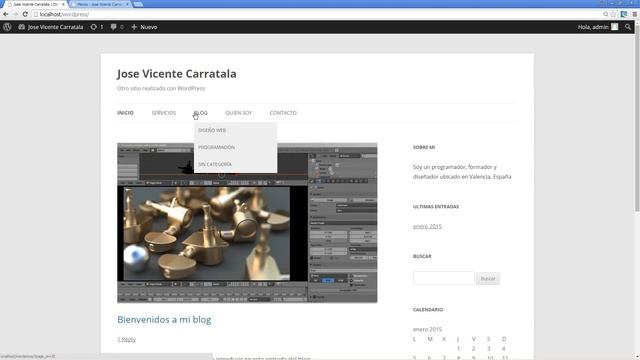Select day 4 in the calendar
This screenshot has height=360, width=640.
(x=504, y=349)
